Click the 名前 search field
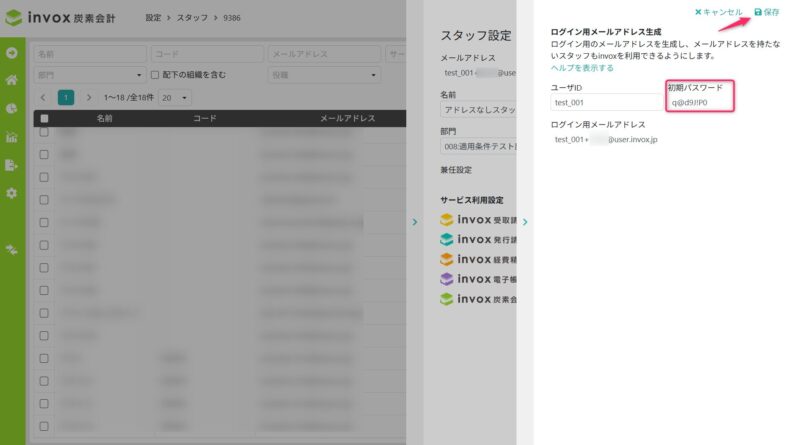This screenshot has height=445, width=800. [90, 54]
